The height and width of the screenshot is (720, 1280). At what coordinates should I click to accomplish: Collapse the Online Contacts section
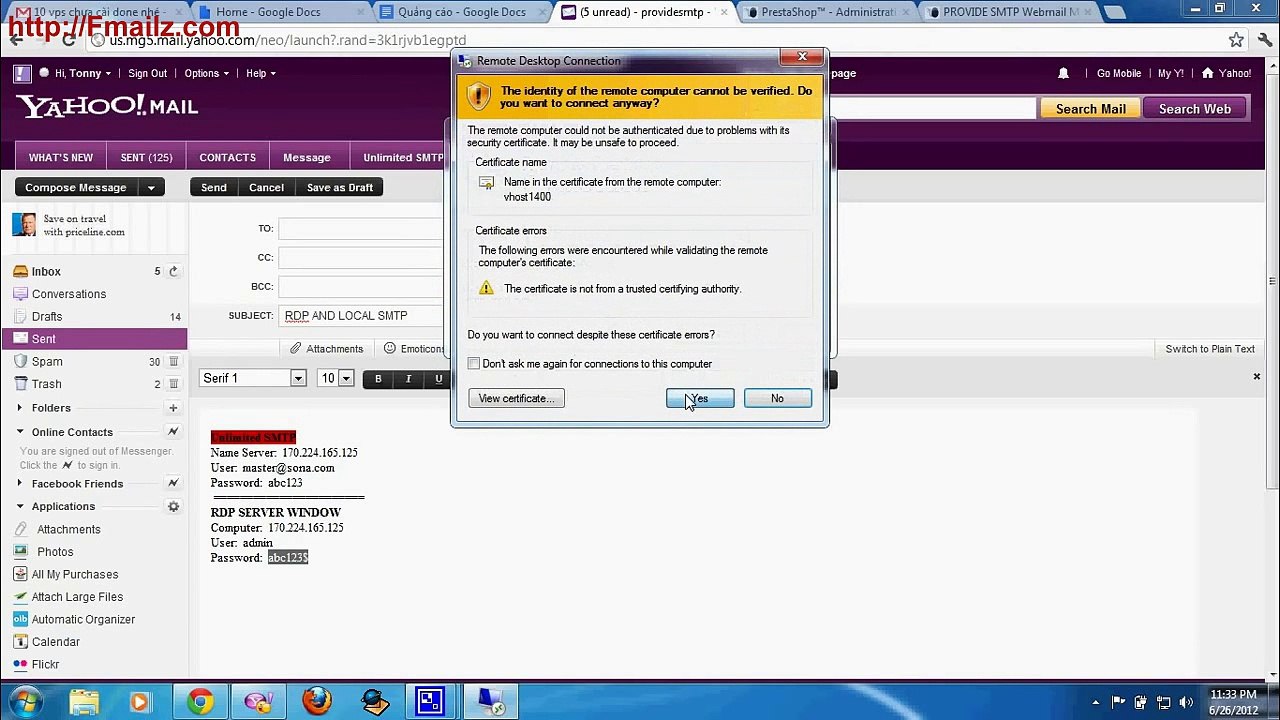(x=20, y=432)
